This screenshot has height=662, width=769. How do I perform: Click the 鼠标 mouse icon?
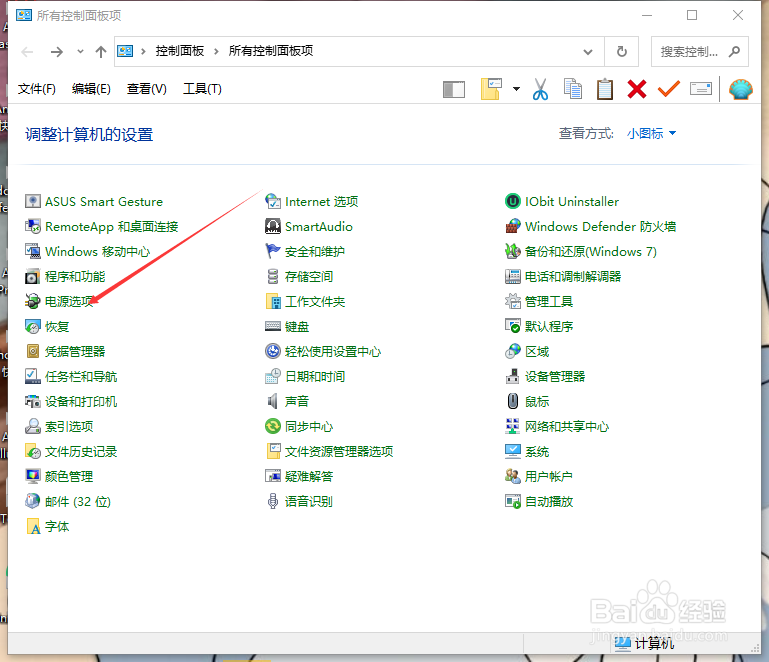point(513,402)
